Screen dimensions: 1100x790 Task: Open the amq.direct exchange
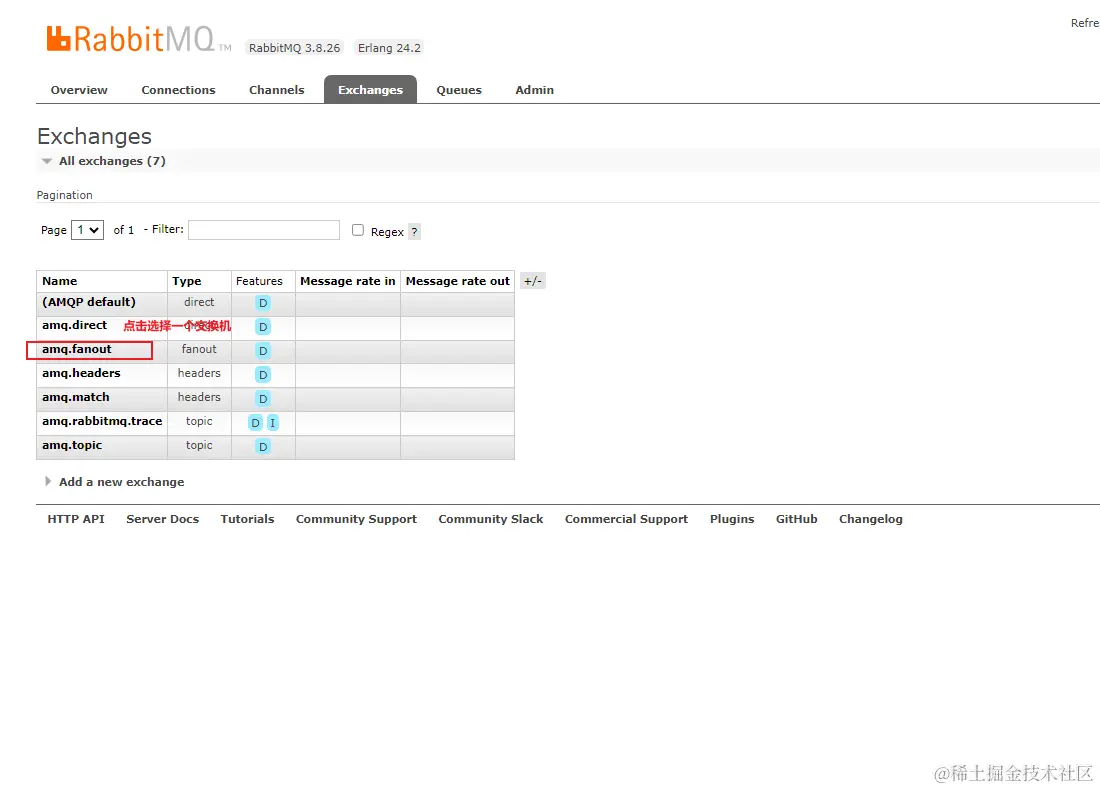click(74, 325)
